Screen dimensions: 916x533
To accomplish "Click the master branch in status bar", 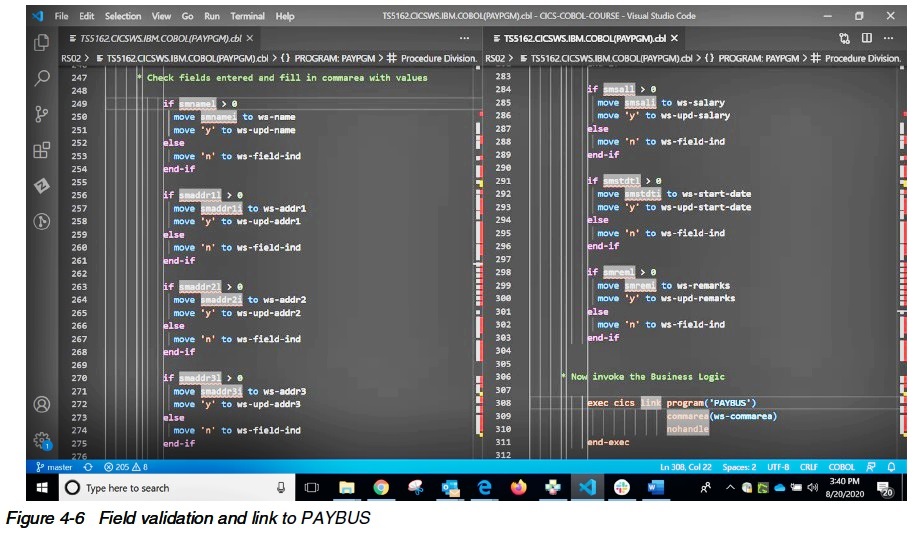I will point(55,467).
